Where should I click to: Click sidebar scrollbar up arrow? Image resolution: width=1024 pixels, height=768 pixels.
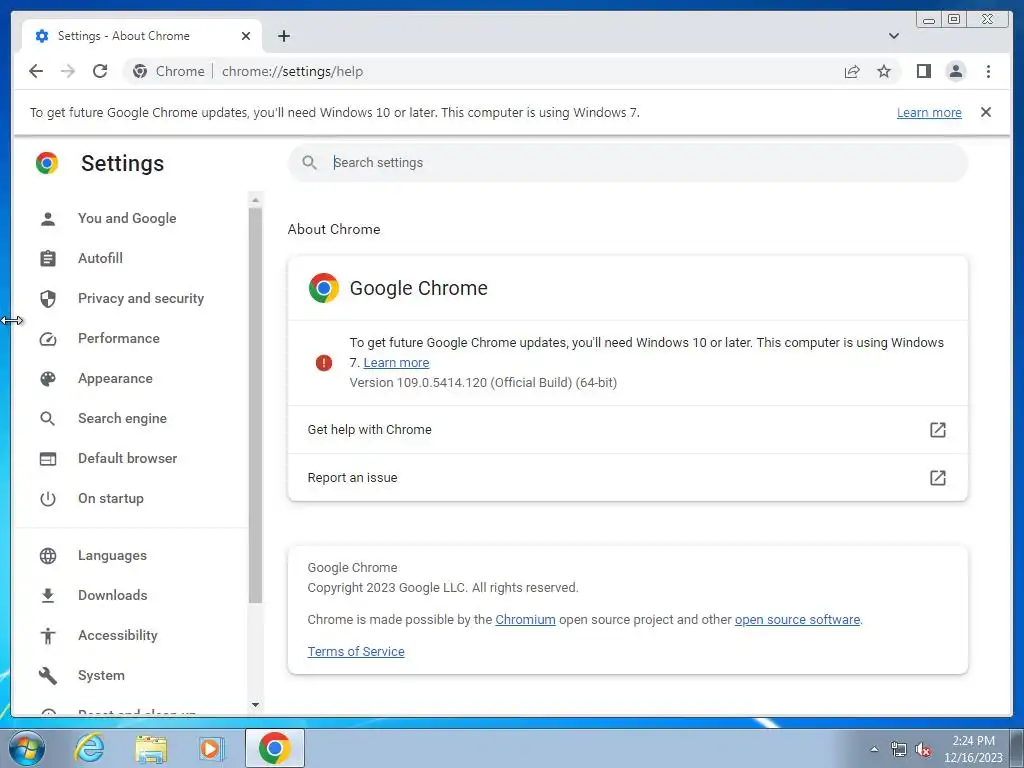255,199
